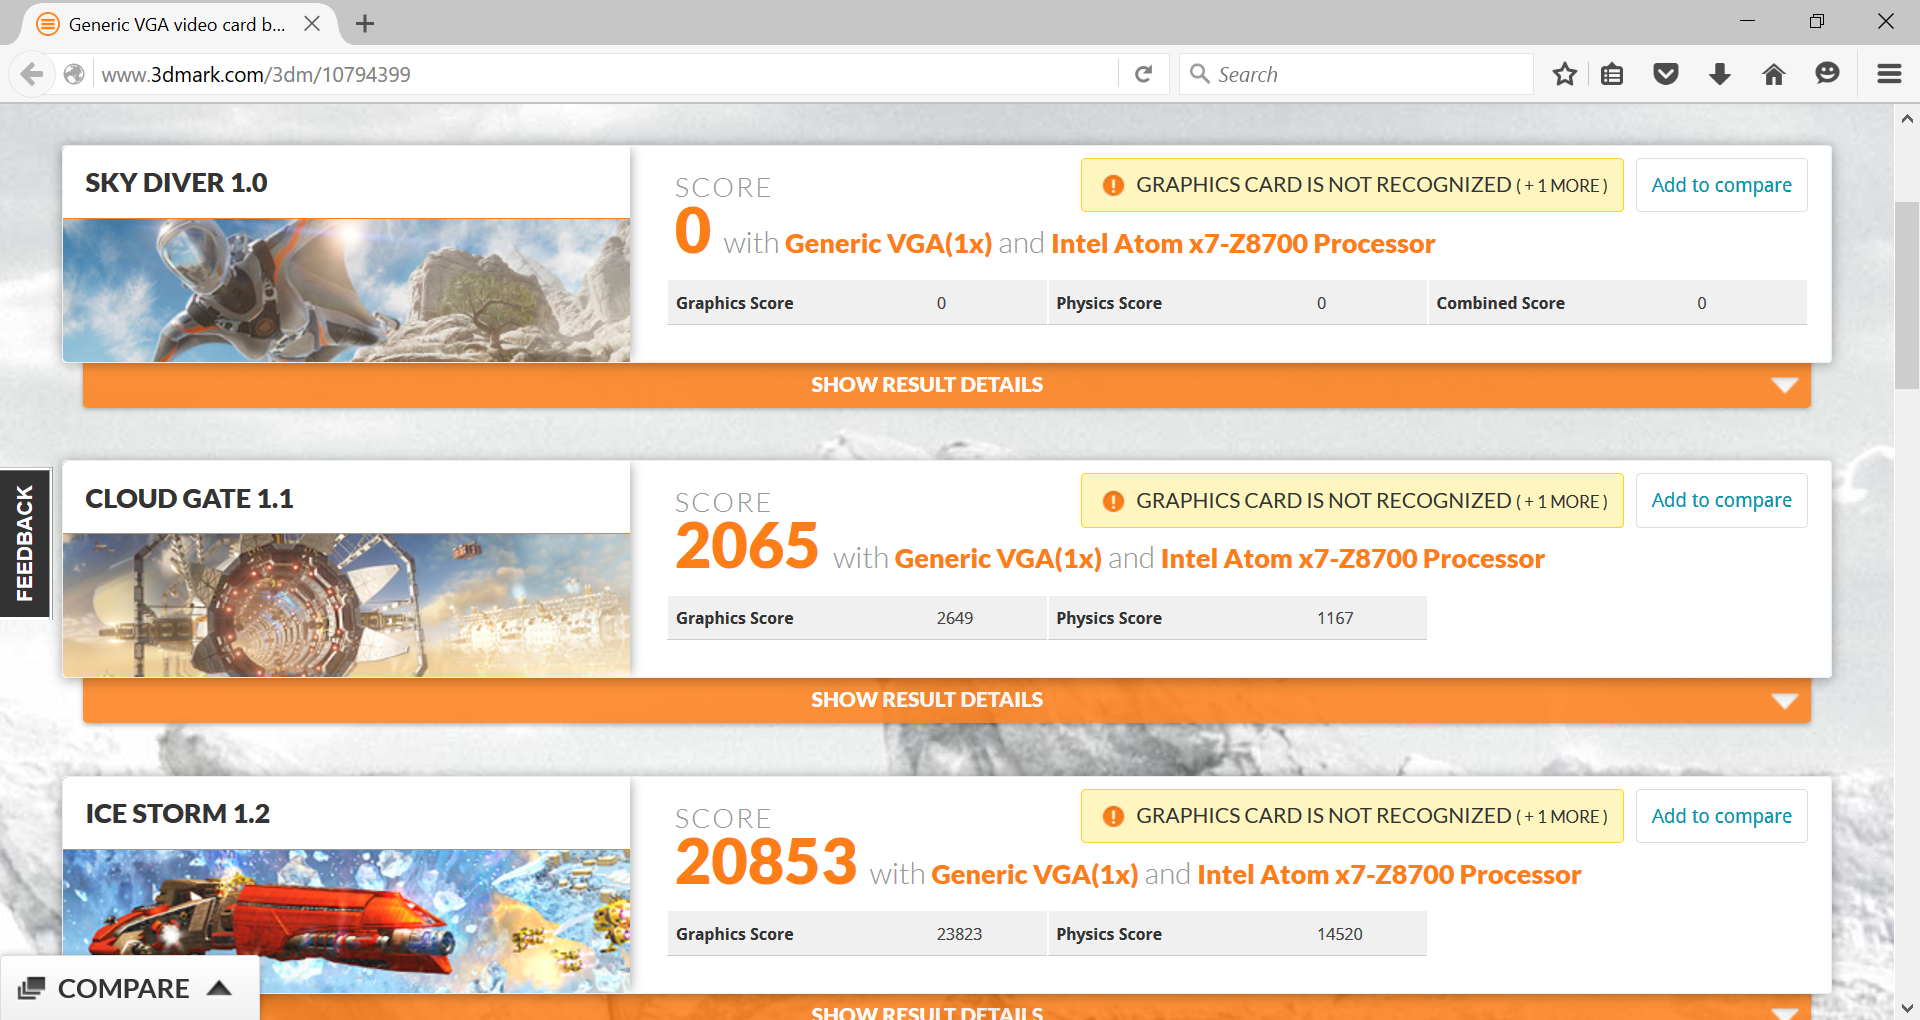Image resolution: width=1920 pixels, height=1020 pixels.
Task: Open a new tab with the plus button
Action: (x=365, y=23)
